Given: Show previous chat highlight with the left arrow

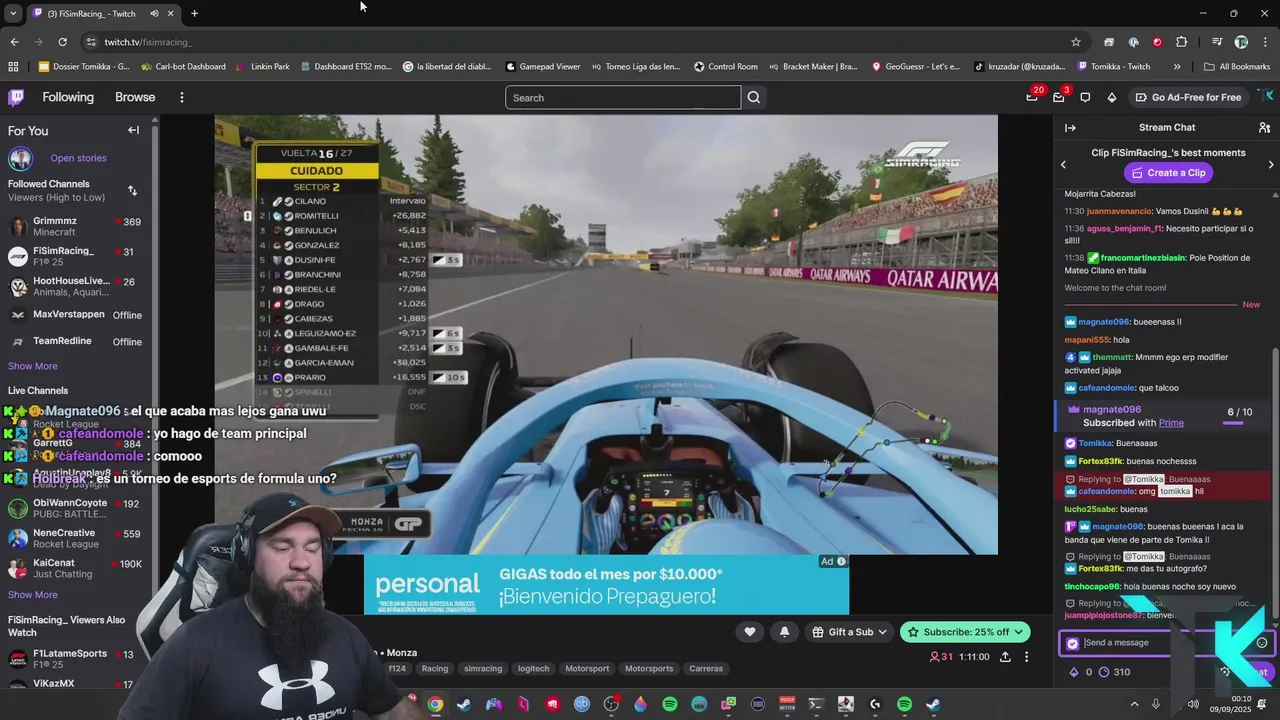Looking at the screenshot, I should click(1063, 164).
